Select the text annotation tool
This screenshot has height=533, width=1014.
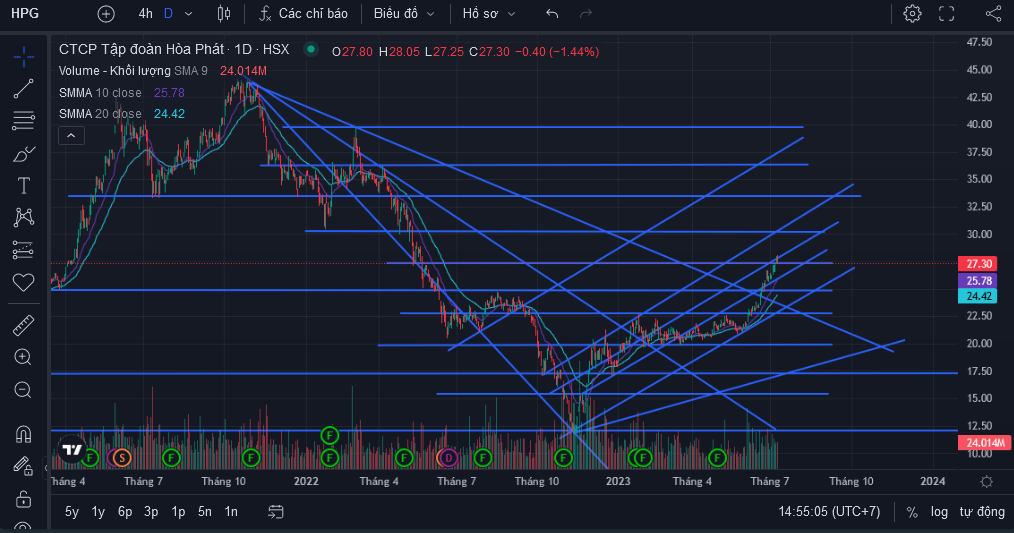click(24, 186)
